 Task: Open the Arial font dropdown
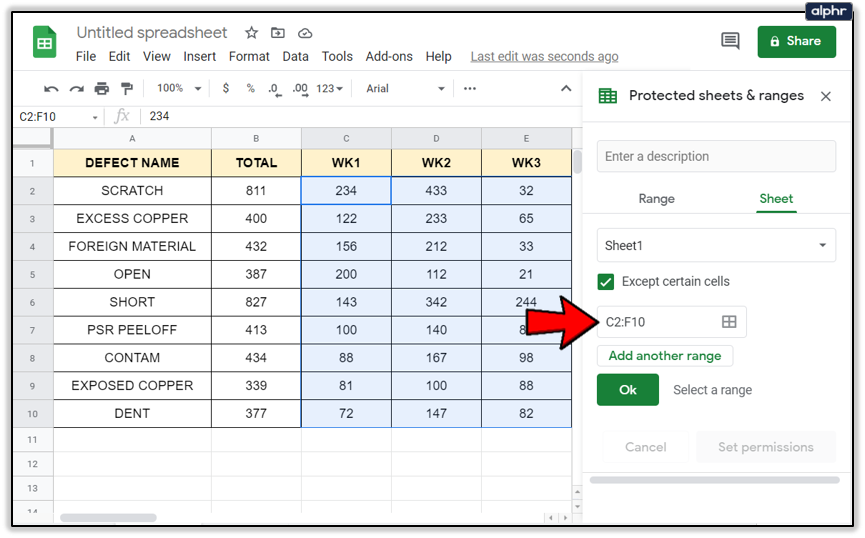(x=405, y=89)
